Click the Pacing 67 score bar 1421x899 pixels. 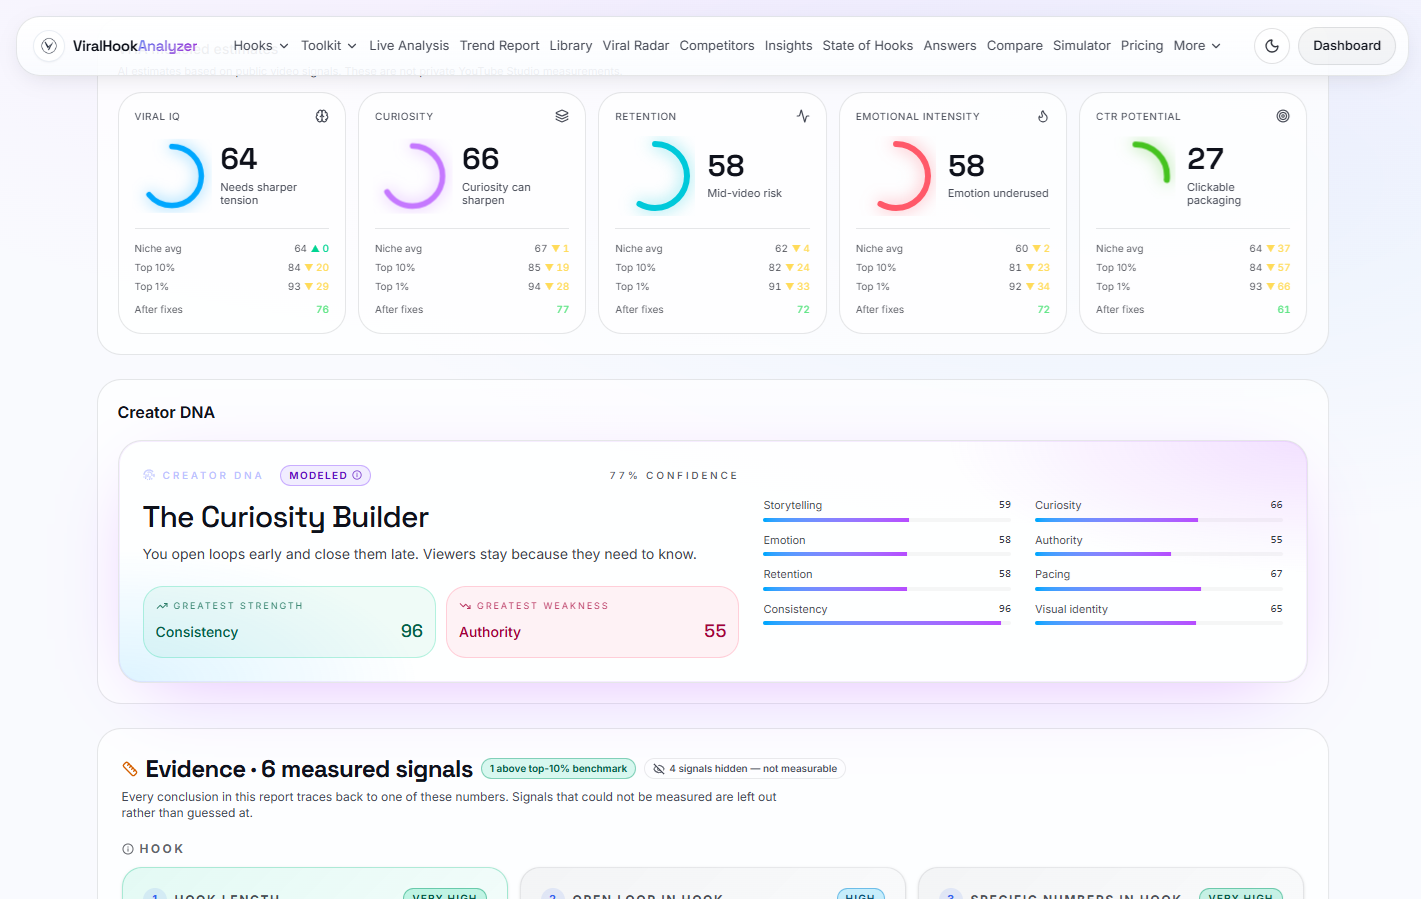[x=1159, y=589]
